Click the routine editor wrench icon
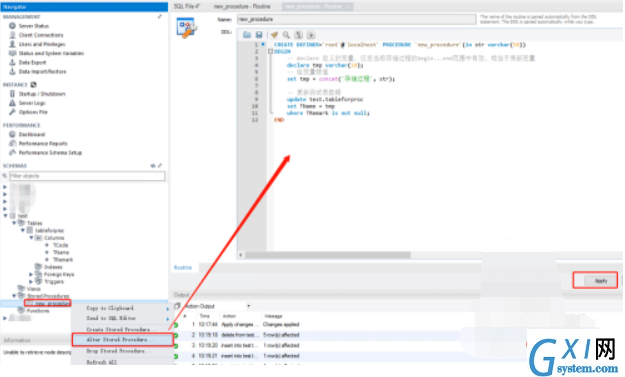 186,28
